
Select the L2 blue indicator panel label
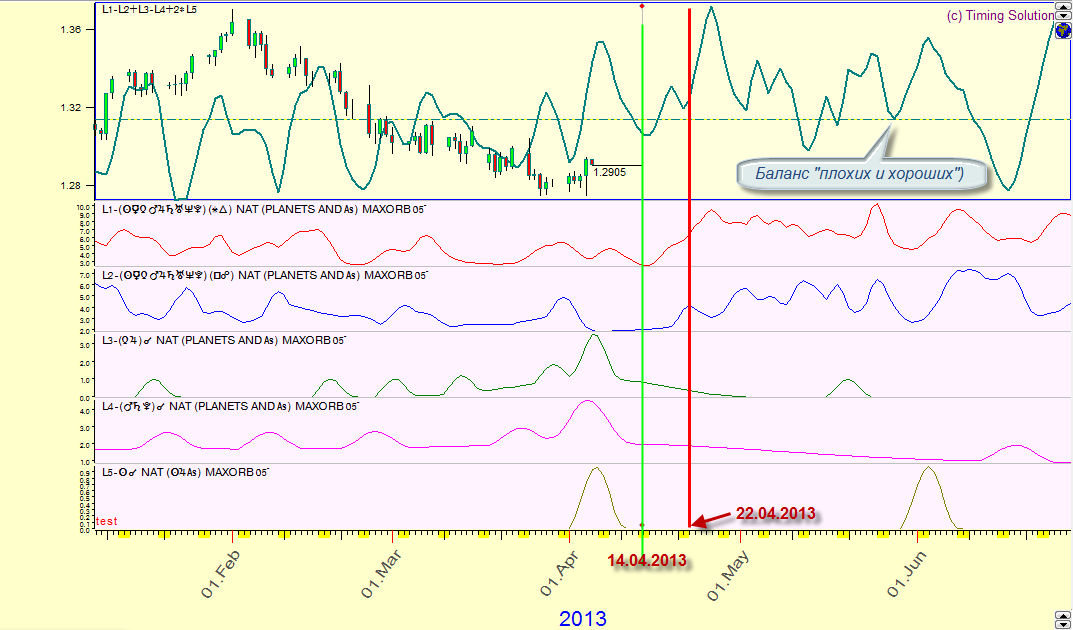click(264, 274)
